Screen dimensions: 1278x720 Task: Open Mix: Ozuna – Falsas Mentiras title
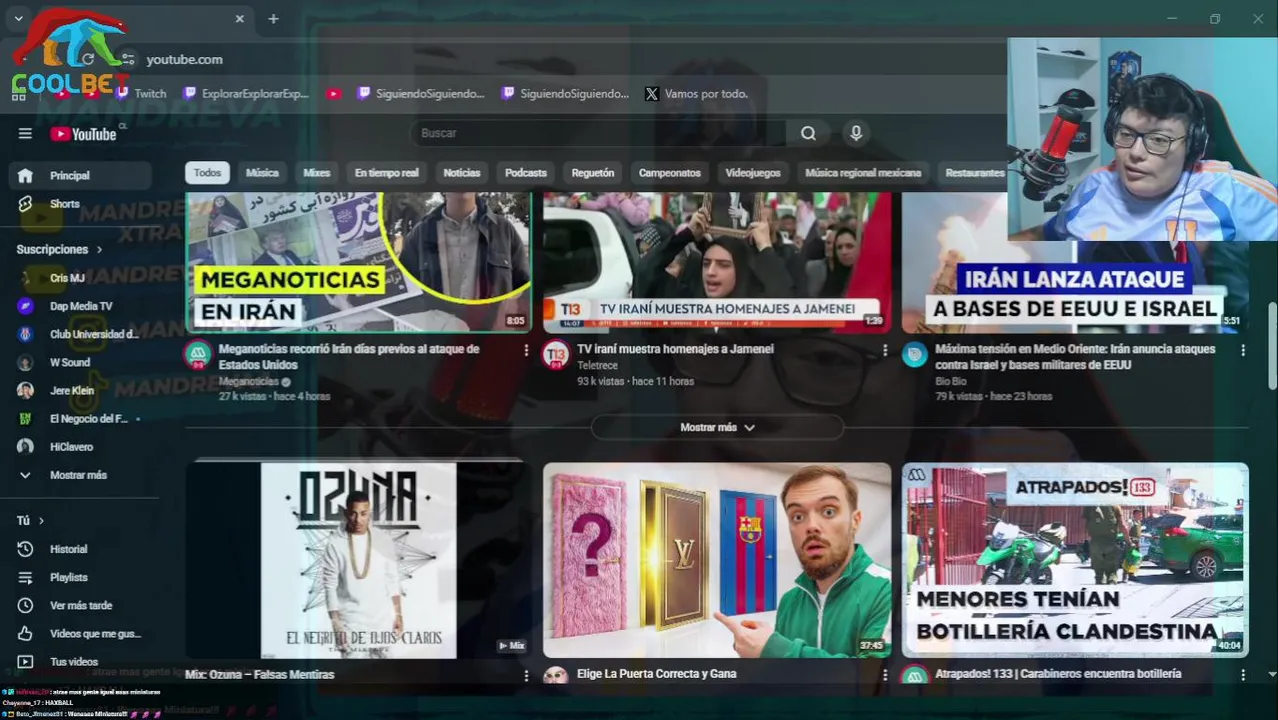(x=260, y=675)
